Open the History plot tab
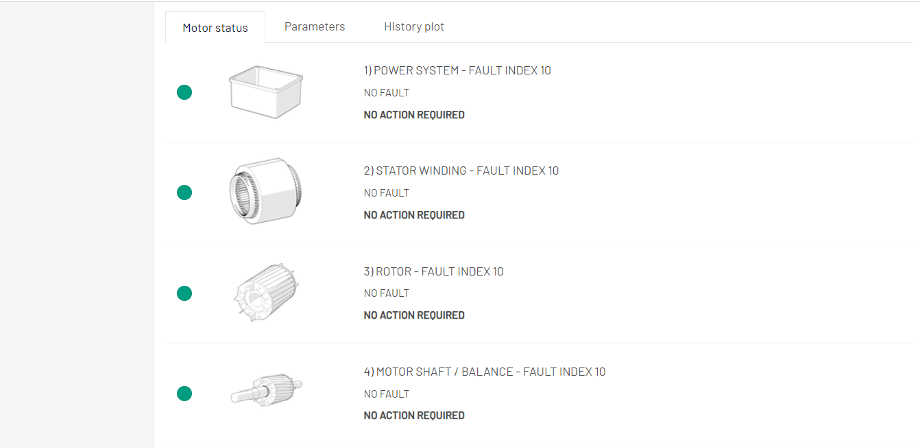The height and width of the screenshot is (448, 920). coord(414,27)
